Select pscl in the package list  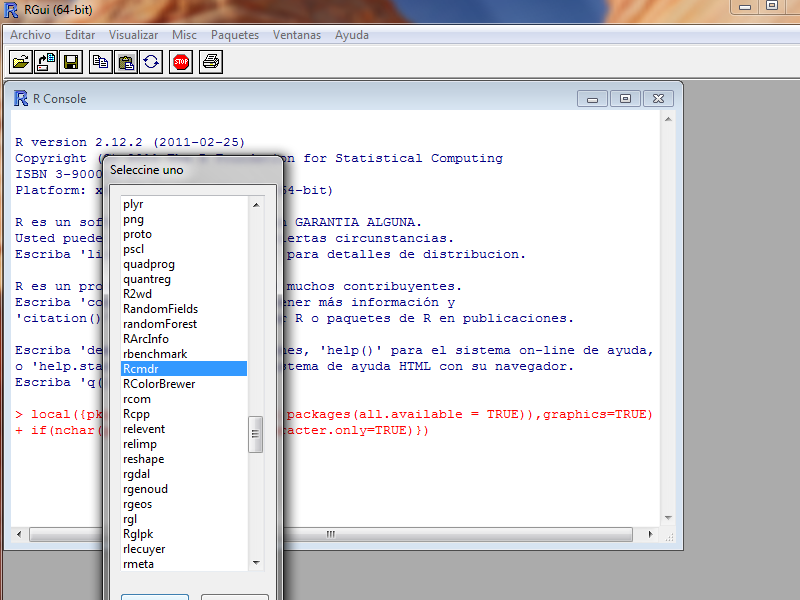184,249
